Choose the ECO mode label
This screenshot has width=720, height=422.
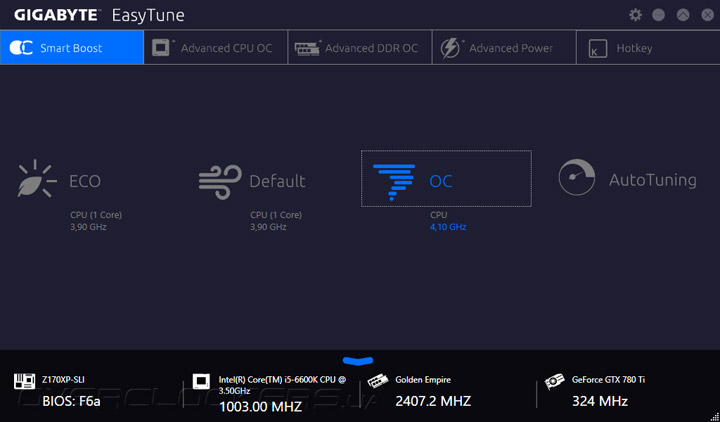[85, 181]
